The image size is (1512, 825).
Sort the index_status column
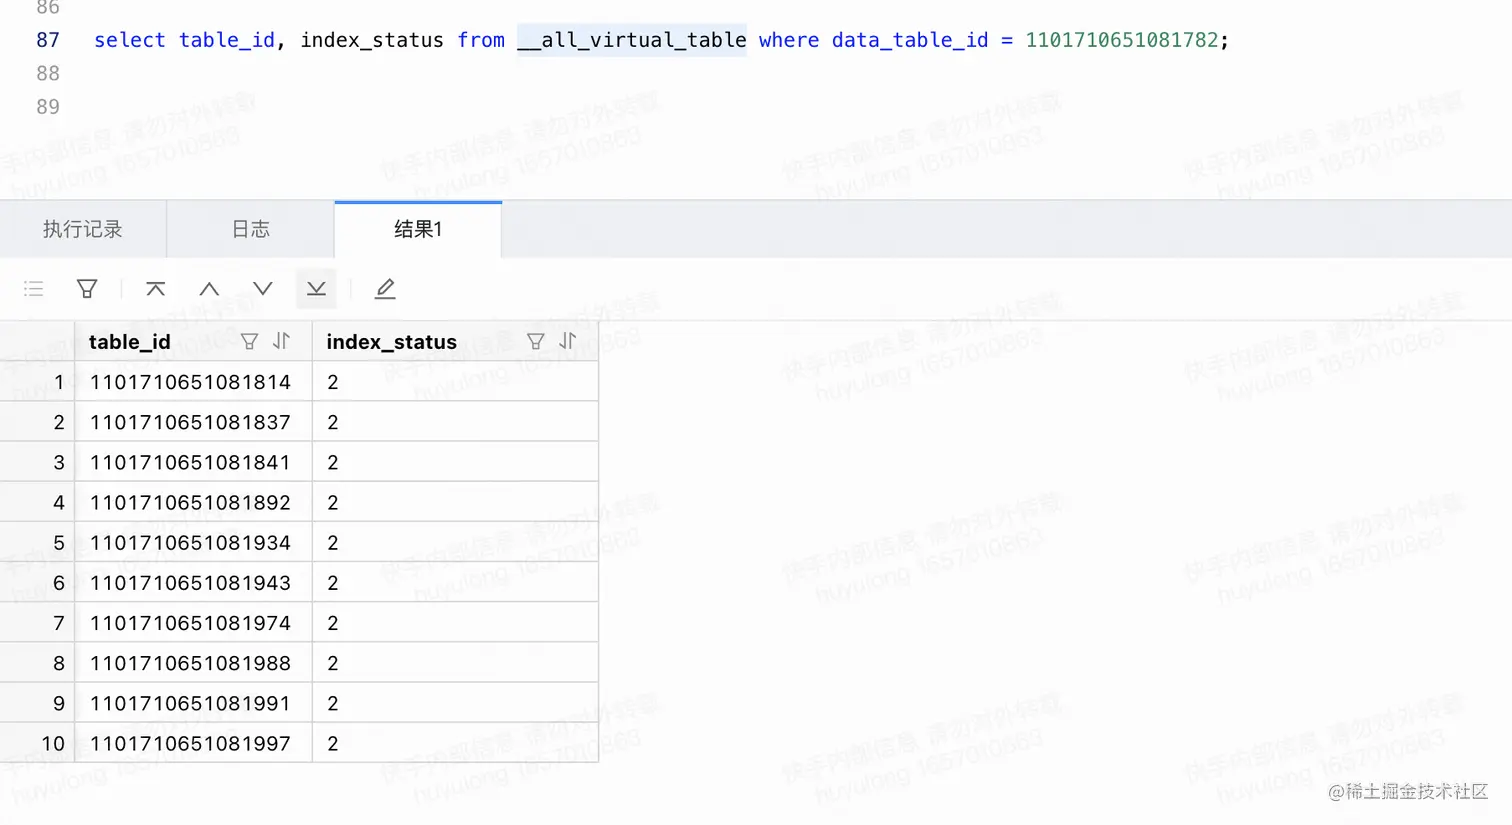[568, 341]
